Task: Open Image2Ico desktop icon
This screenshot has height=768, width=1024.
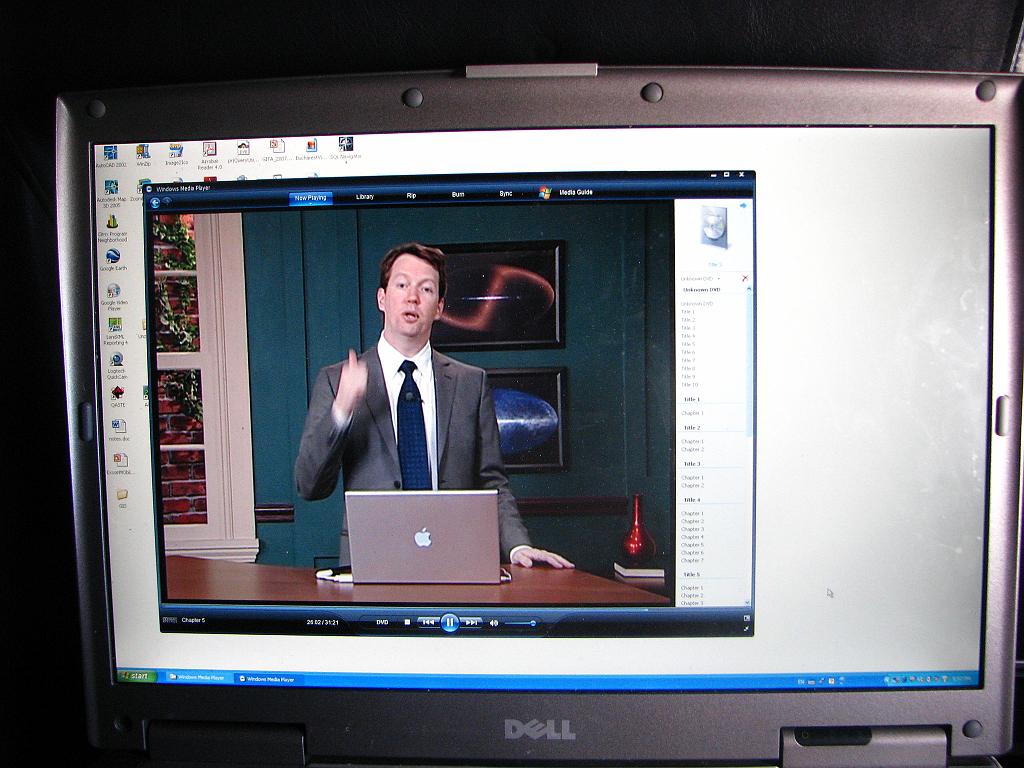Action: (176, 154)
